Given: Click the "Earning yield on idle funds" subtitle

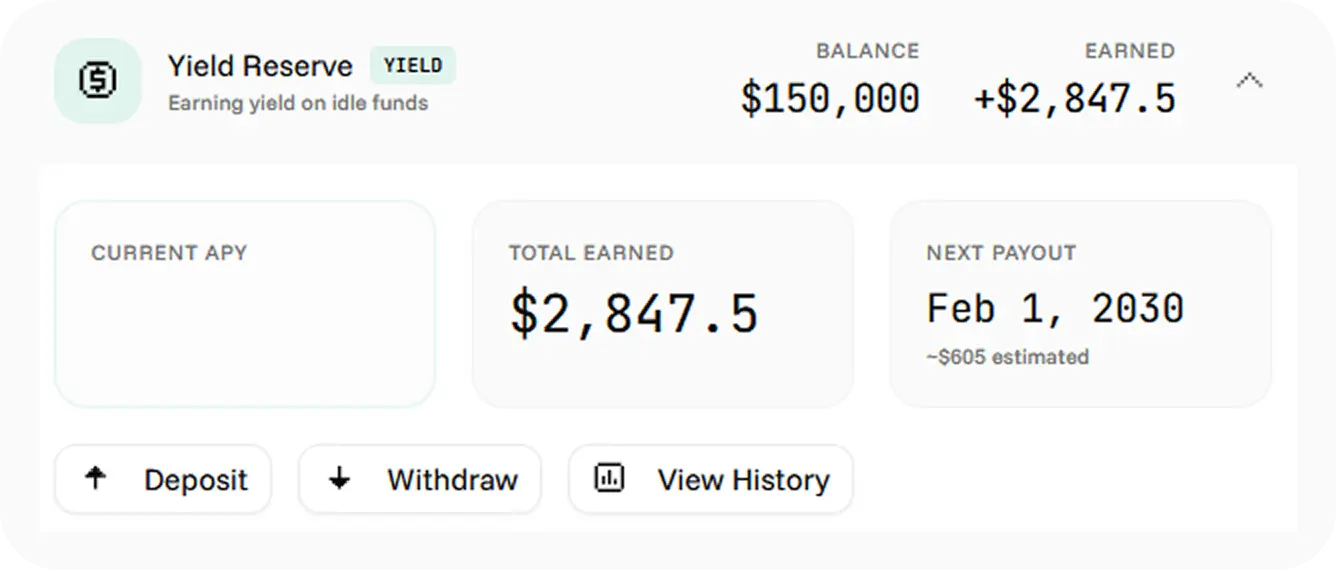Looking at the screenshot, I should pyautogui.click(x=298, y=103).
